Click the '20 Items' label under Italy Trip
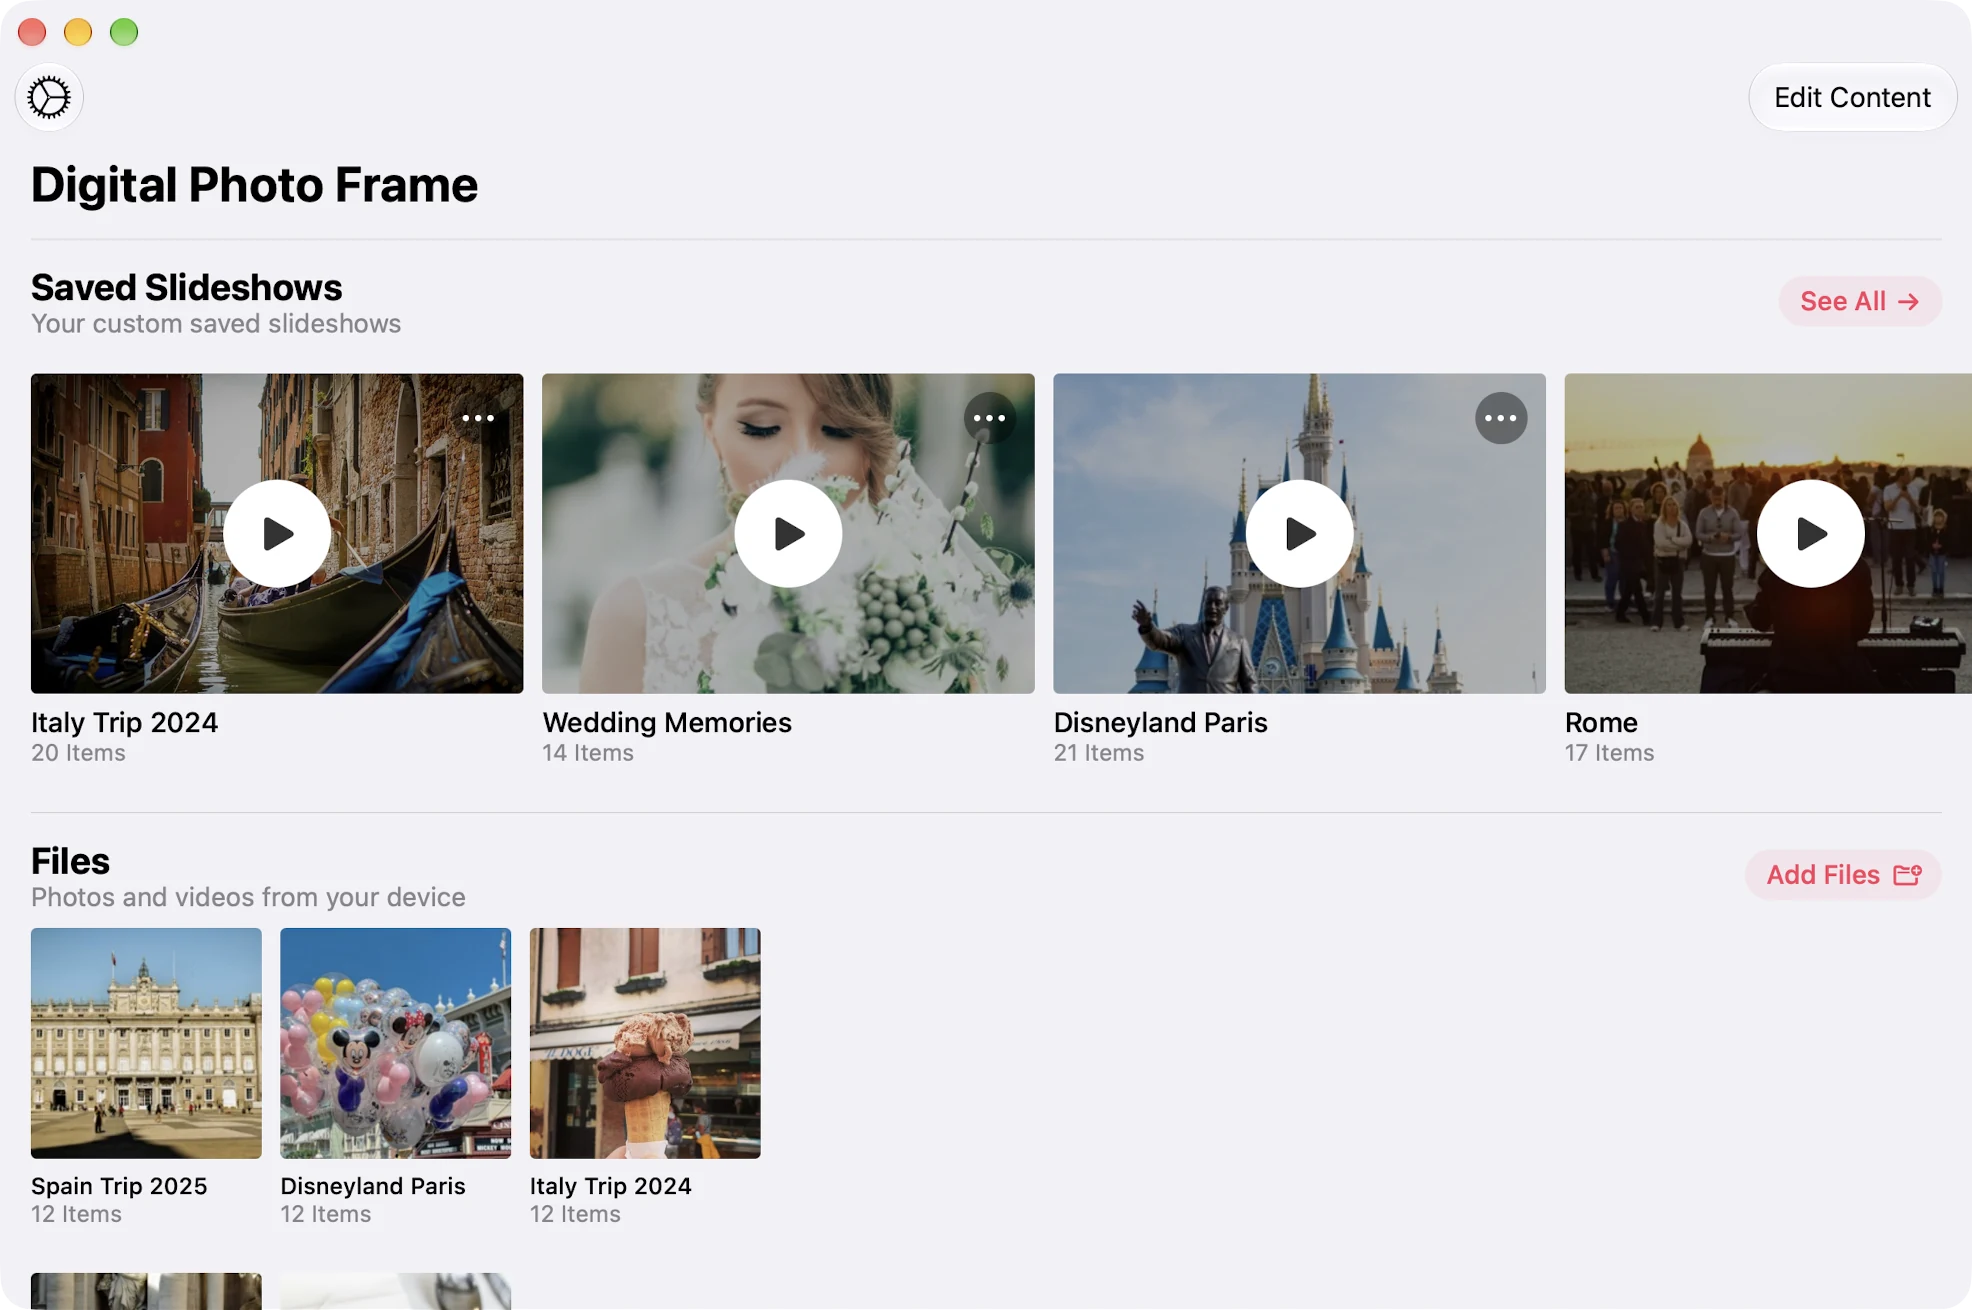Viewport: 1972px width, 1310px height. click(78, 753)
